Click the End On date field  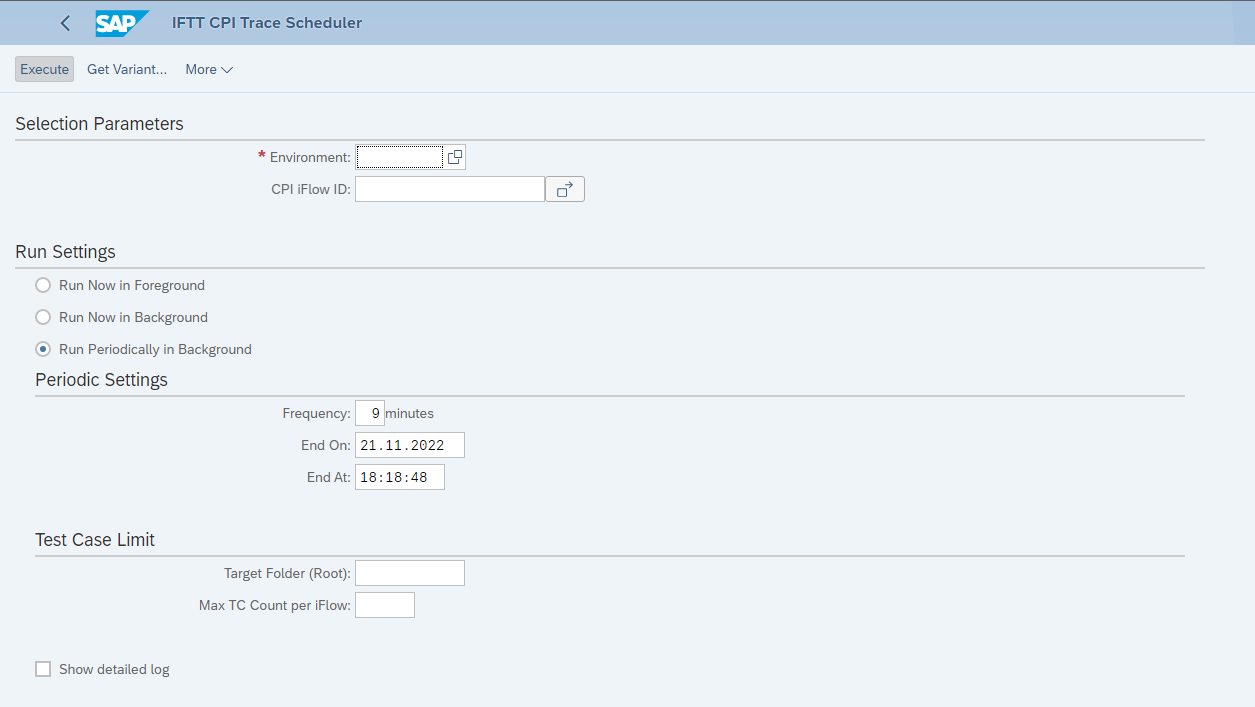pyautogui.click(x=409, y=444)
